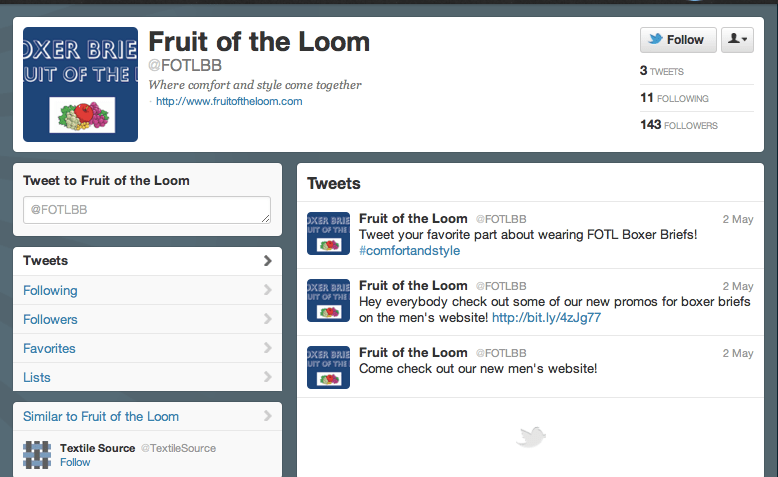Click the Textile Source avatar icon
This screenshot has width=778, height=477.
tap(37, 455)
